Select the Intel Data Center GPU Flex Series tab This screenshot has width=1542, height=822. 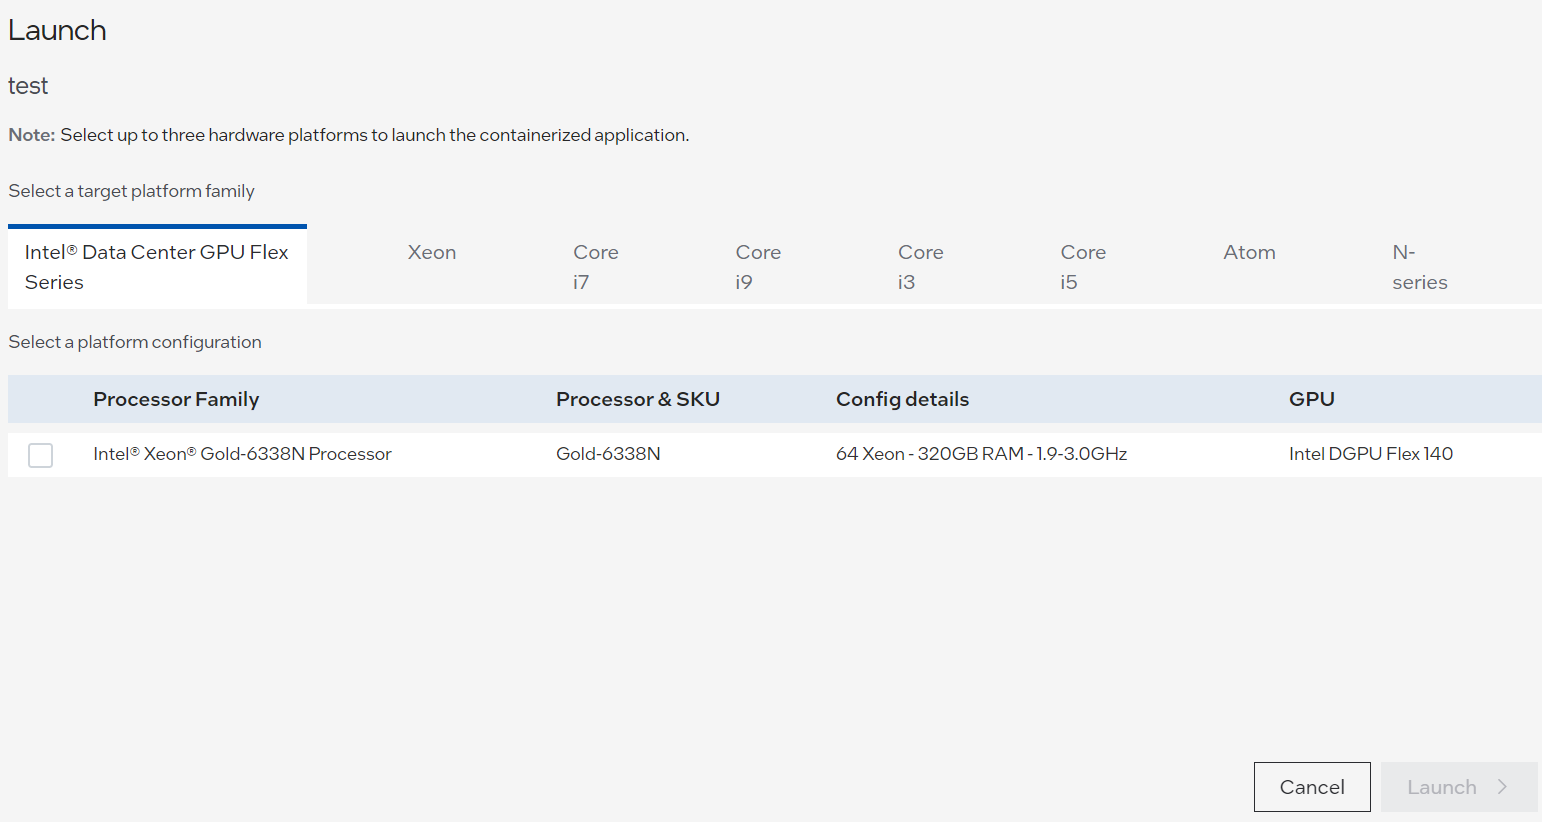[x=157, y=266]
